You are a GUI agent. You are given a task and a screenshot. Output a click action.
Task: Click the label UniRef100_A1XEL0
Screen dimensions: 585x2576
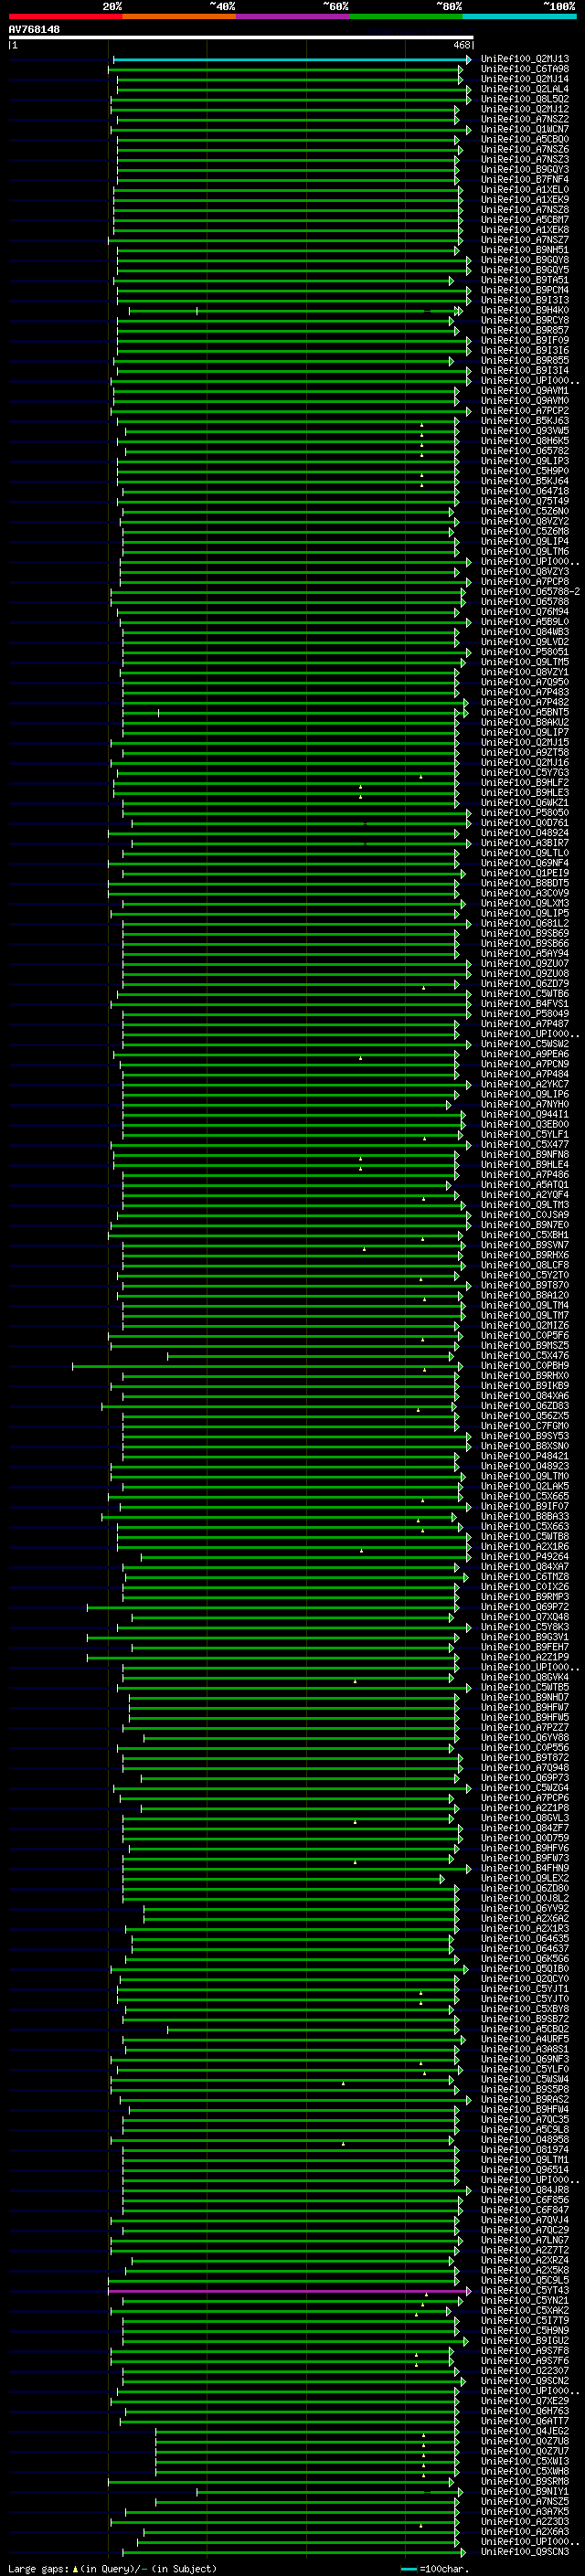pos(525,190)
